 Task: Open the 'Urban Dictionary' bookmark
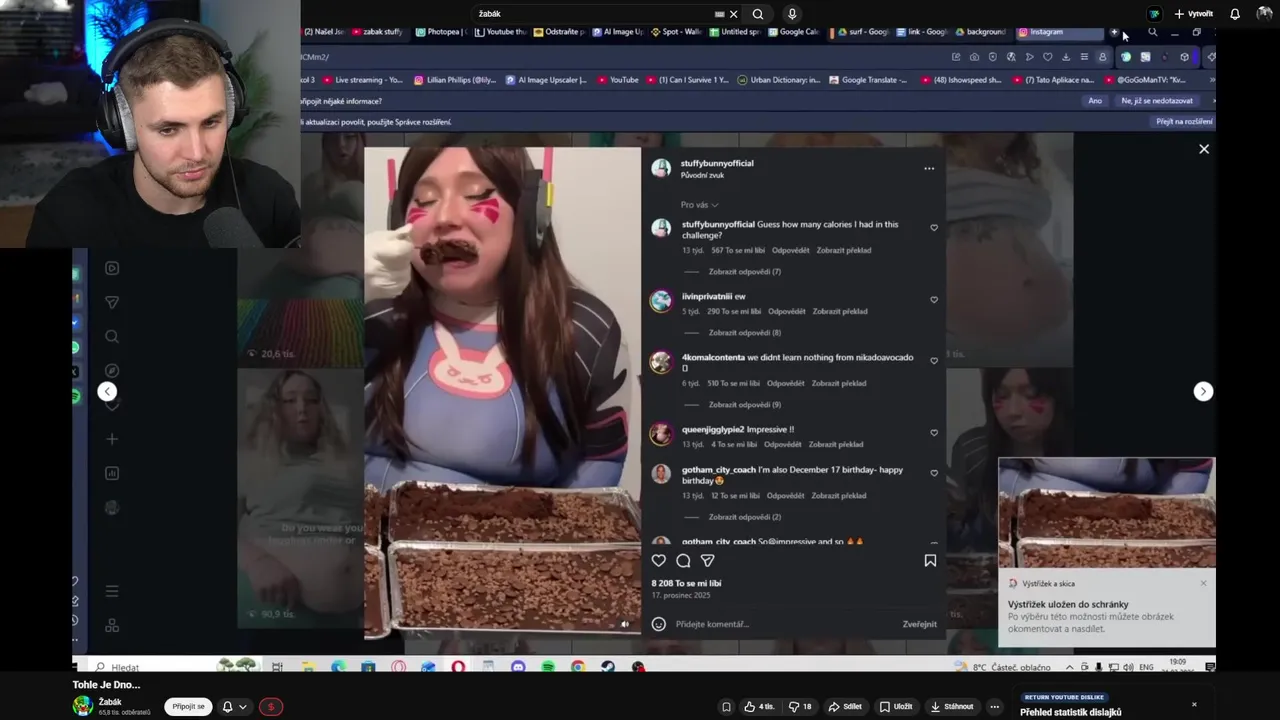tap(778, 80)
